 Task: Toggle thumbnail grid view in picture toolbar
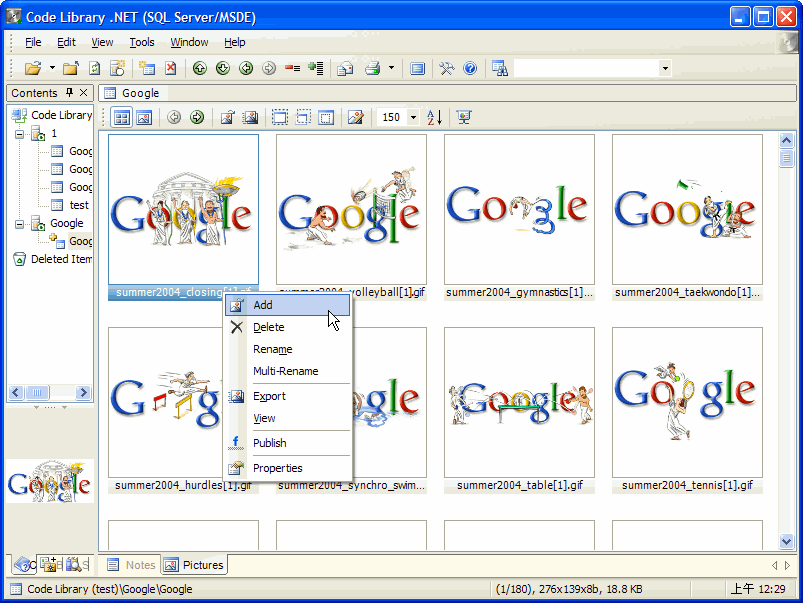(122, 117)
